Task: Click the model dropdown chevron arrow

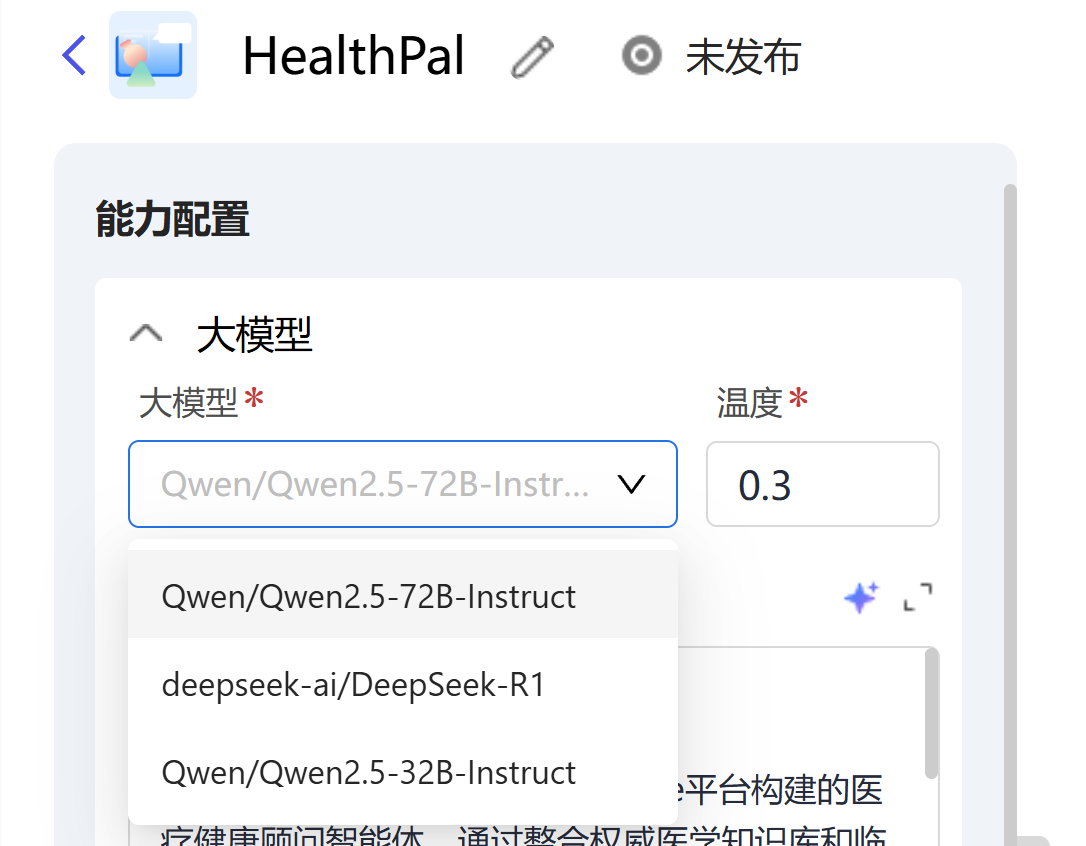Action: click(631, 484)
